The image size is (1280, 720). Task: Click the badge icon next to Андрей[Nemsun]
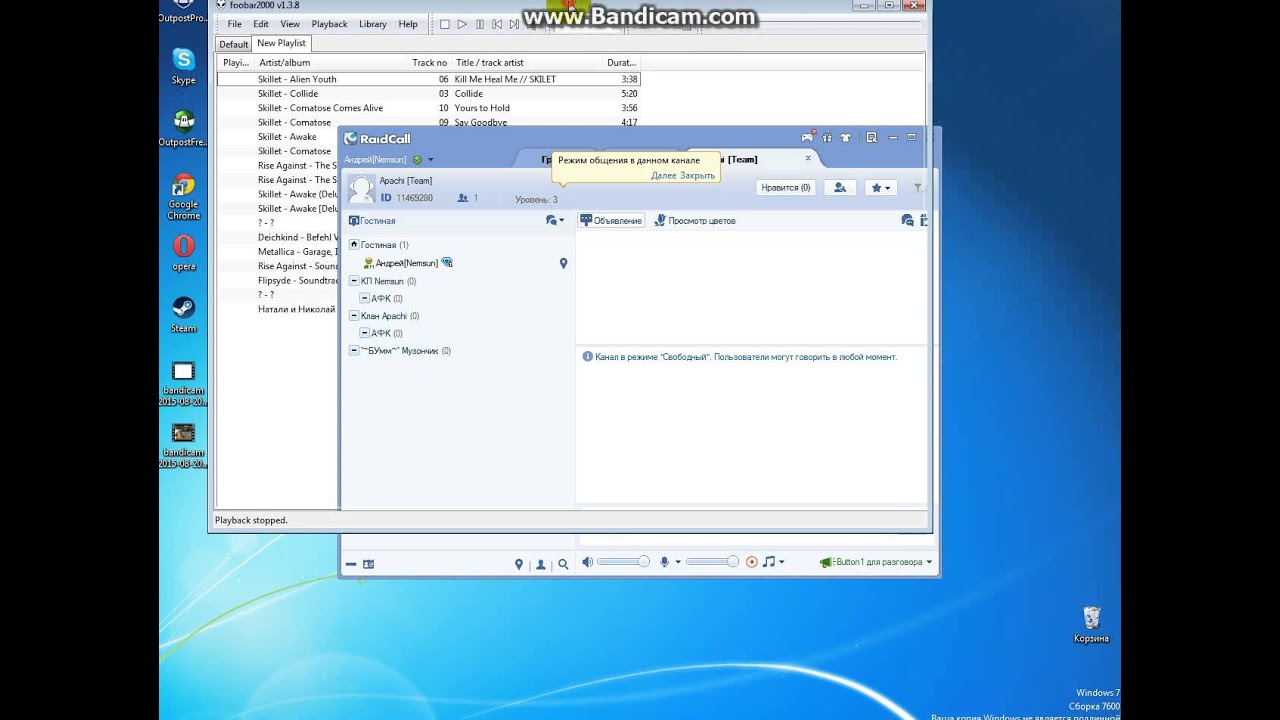pos(447,263)
